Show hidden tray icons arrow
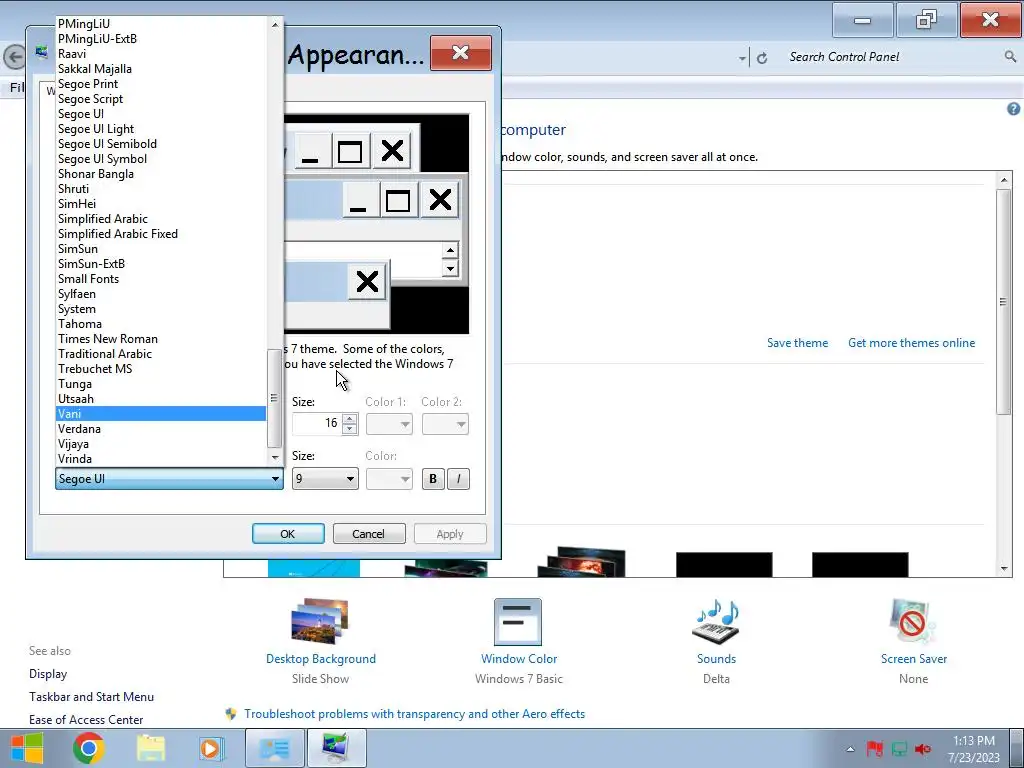1024x768 pixels. pos(850,749)
